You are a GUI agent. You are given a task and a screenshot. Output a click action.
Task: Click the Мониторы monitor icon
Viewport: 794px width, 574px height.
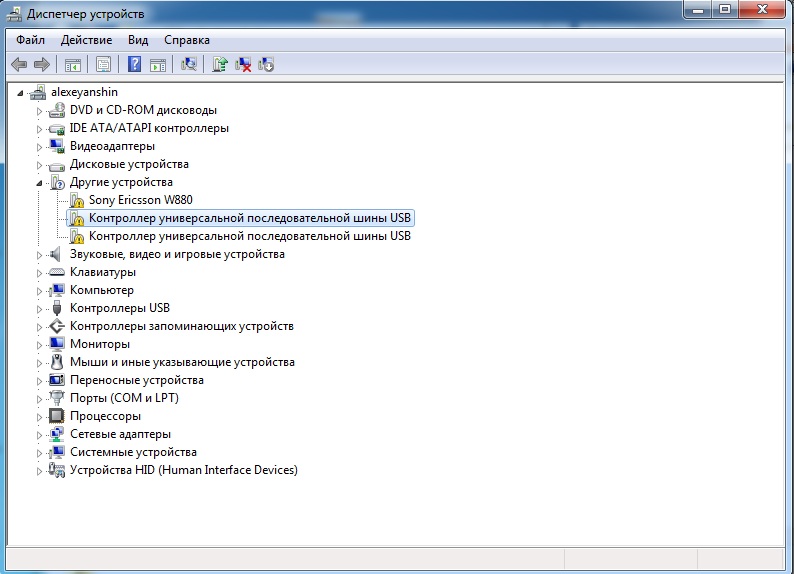click(x=57, y=344)
